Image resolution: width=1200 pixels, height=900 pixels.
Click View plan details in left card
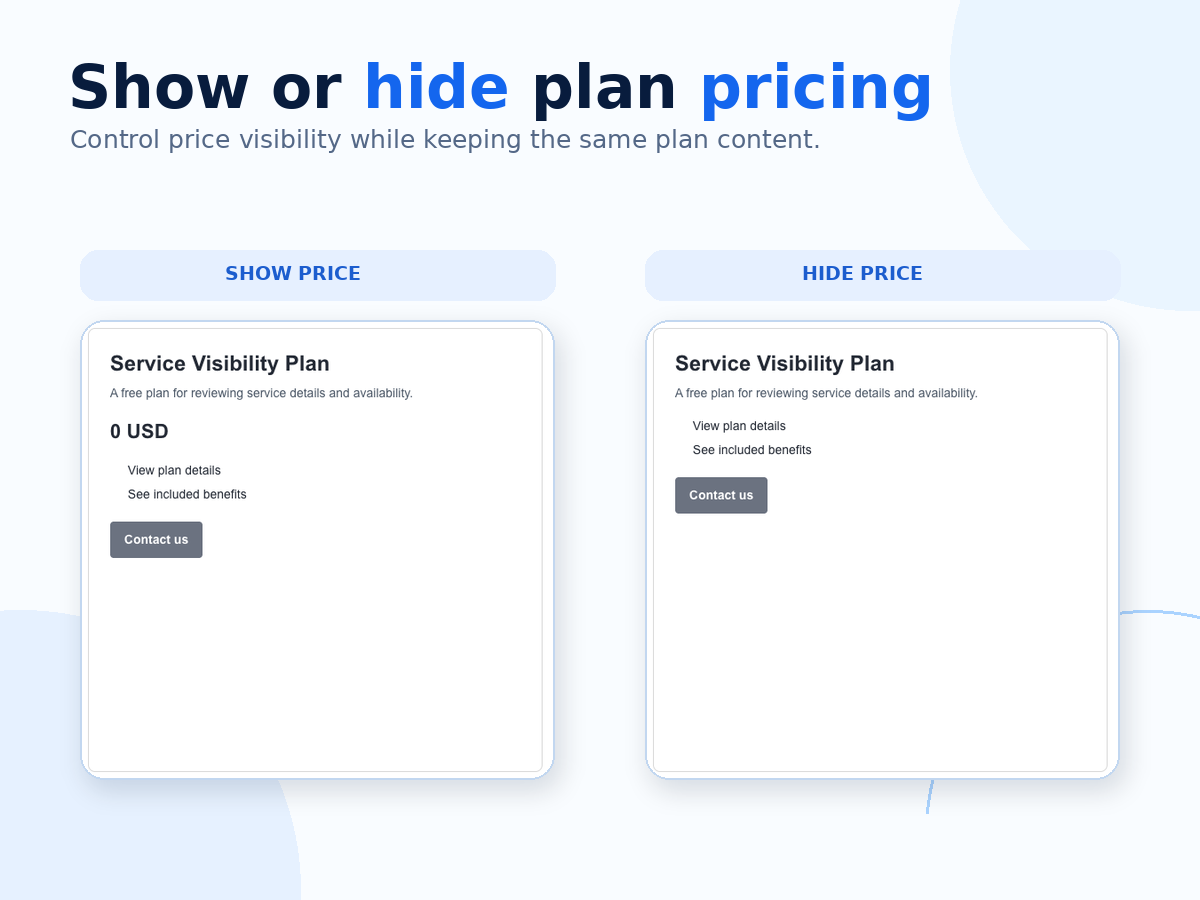(174, 470)
